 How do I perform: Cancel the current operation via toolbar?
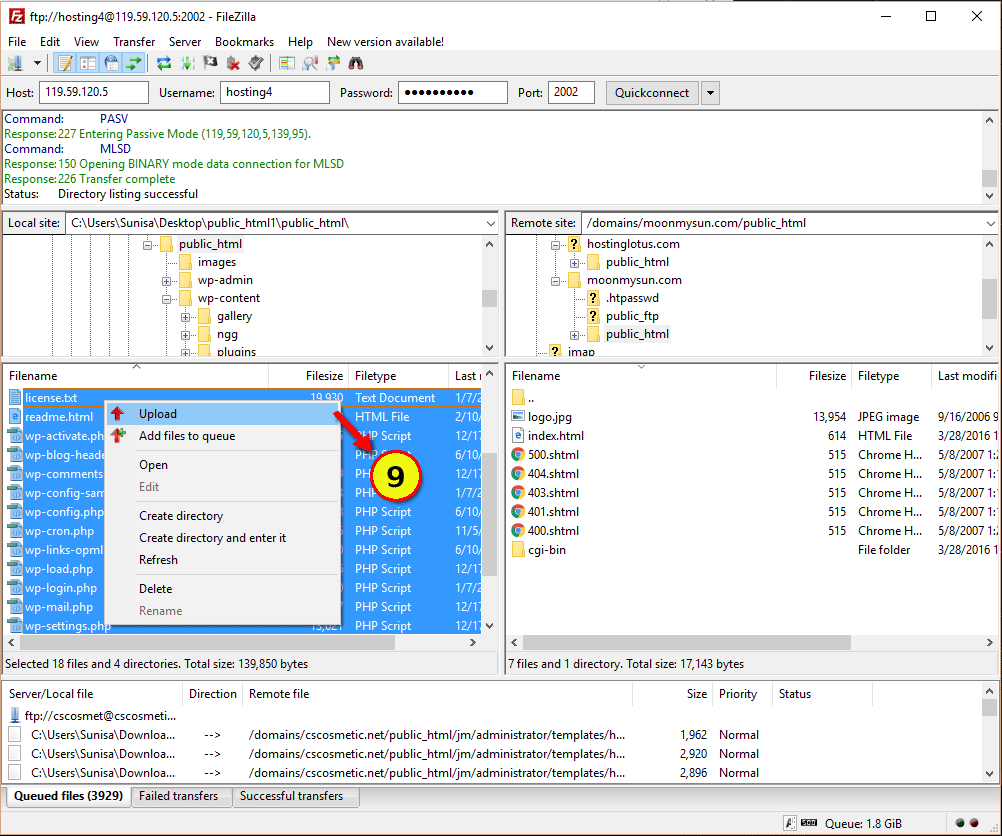(210, 63)
